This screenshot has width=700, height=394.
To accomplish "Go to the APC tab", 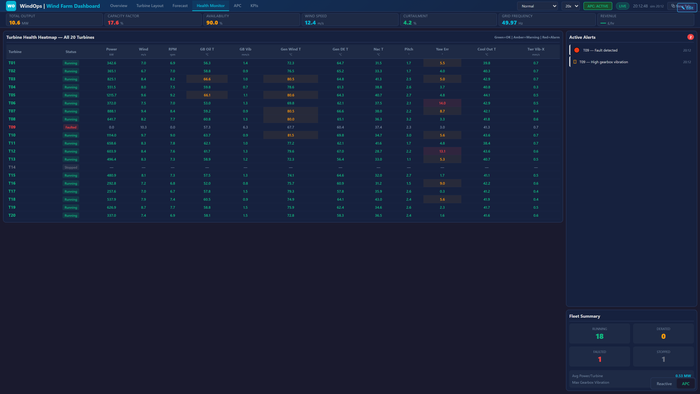I will (x=238, y=6).
